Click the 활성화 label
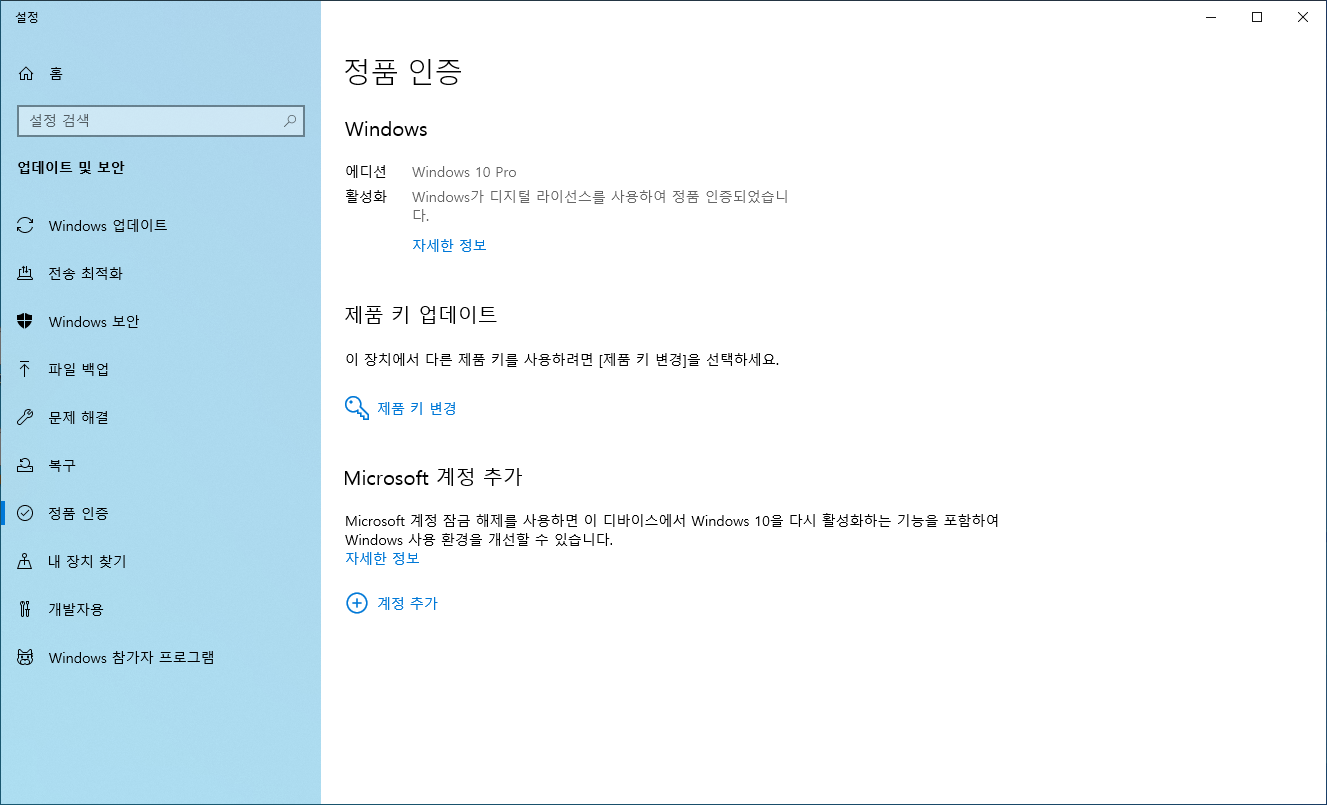Image resolution: width=1327 pixels, height=805 pixels. (366, 197)
